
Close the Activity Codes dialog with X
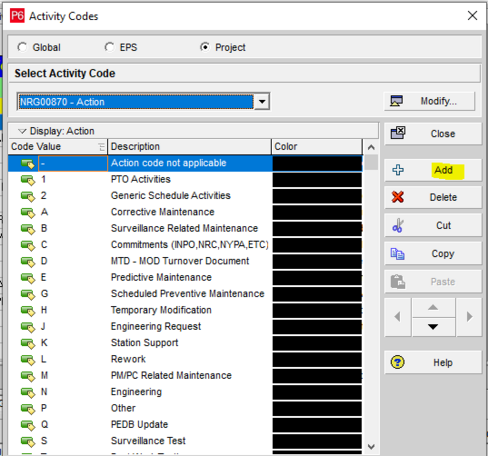(472, 16)
